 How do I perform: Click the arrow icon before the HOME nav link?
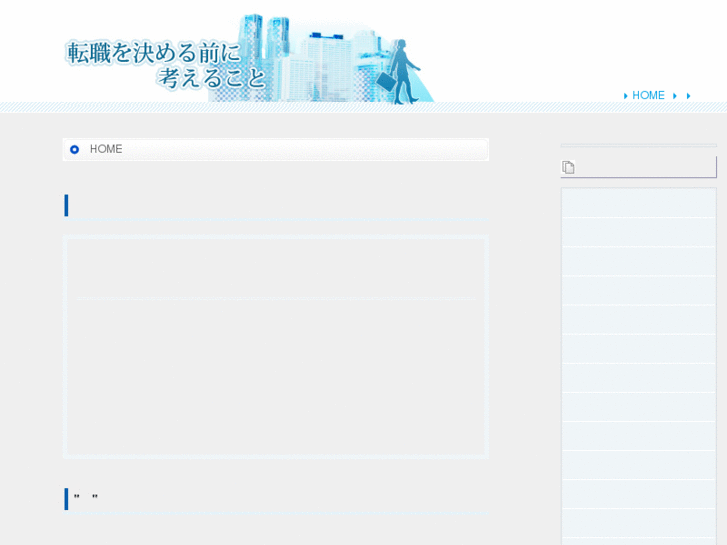click(x=625, y=96)
